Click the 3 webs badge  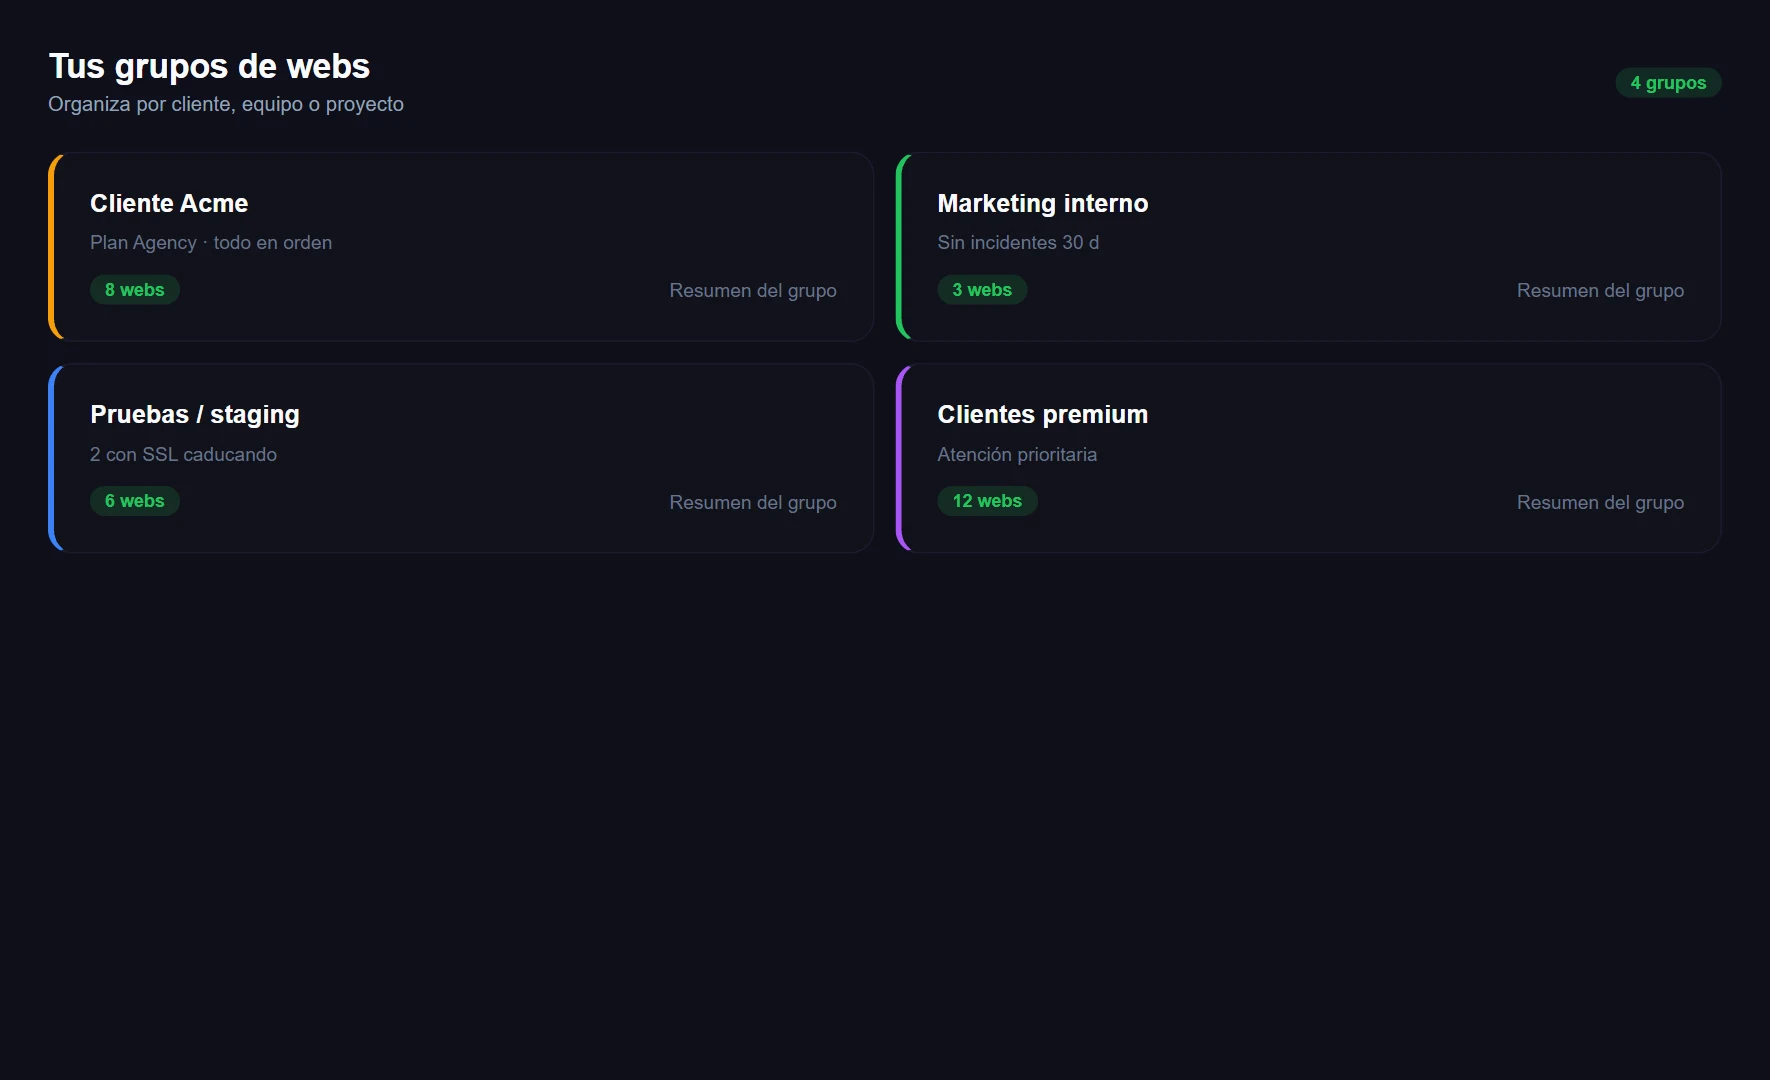pos(981,290)
